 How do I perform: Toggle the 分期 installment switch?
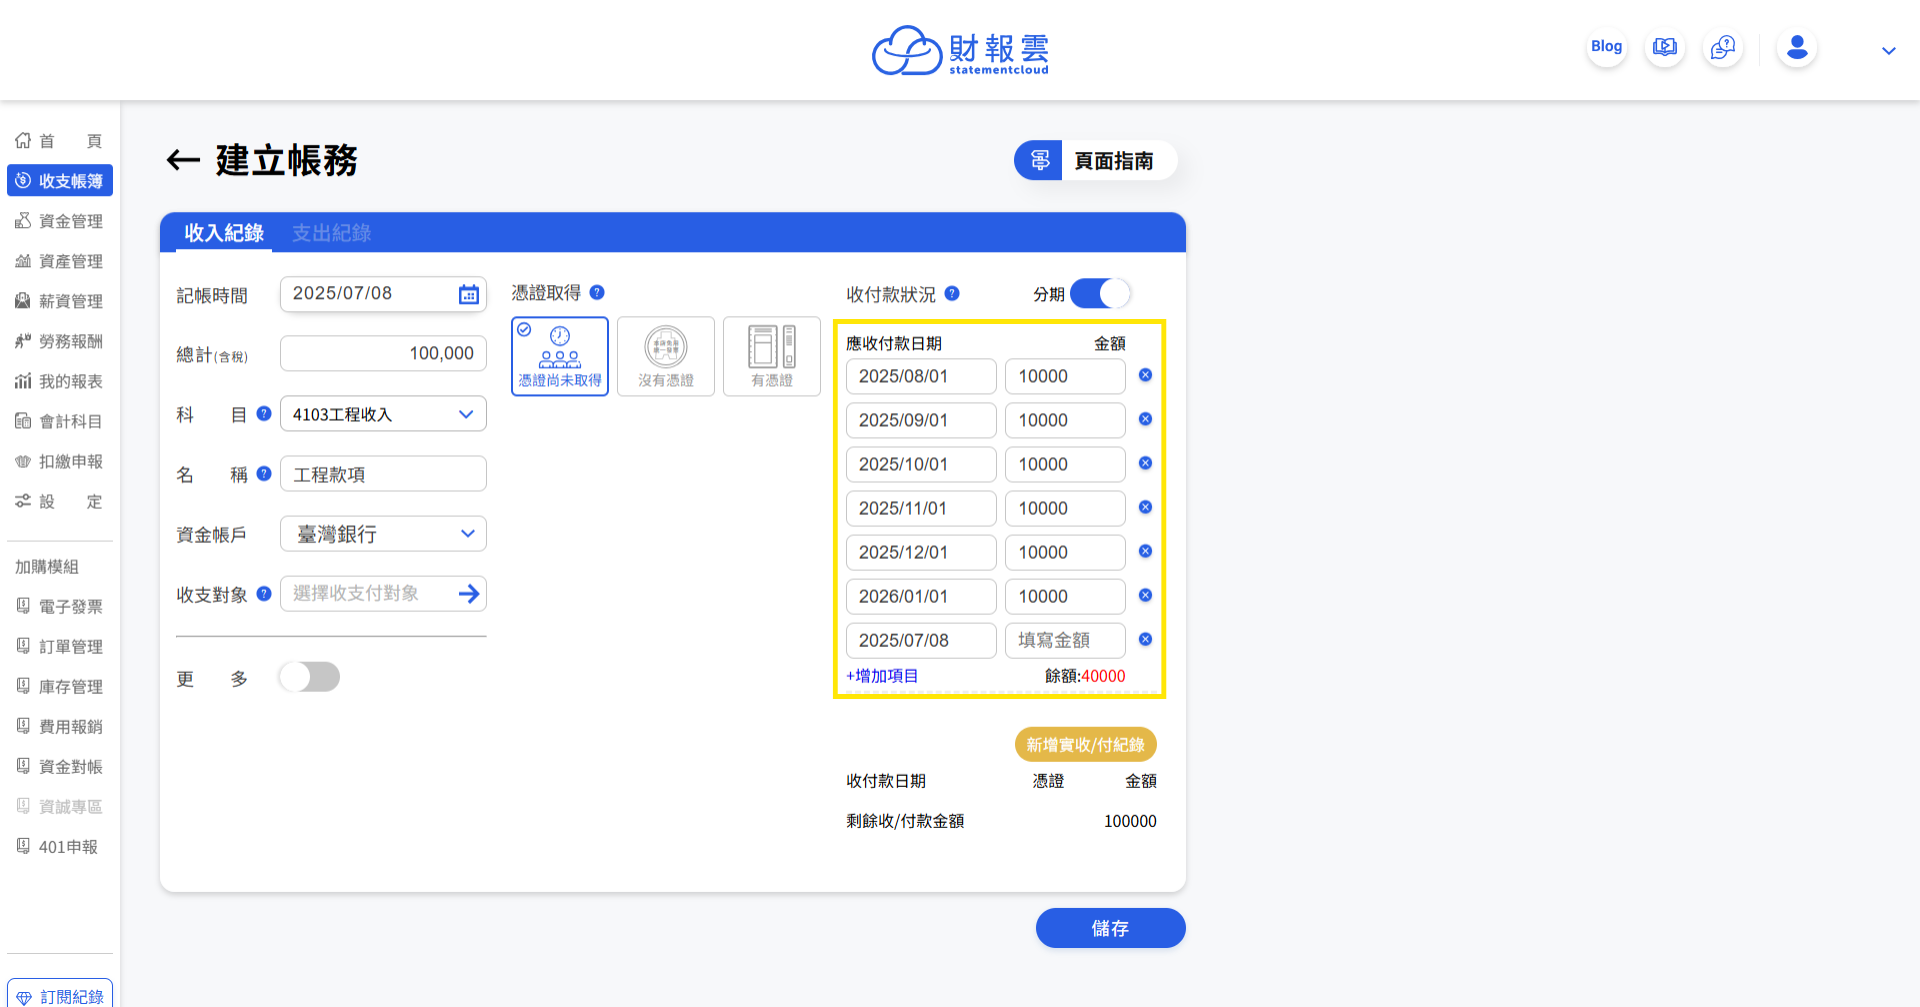click(x=1100, y=294)
